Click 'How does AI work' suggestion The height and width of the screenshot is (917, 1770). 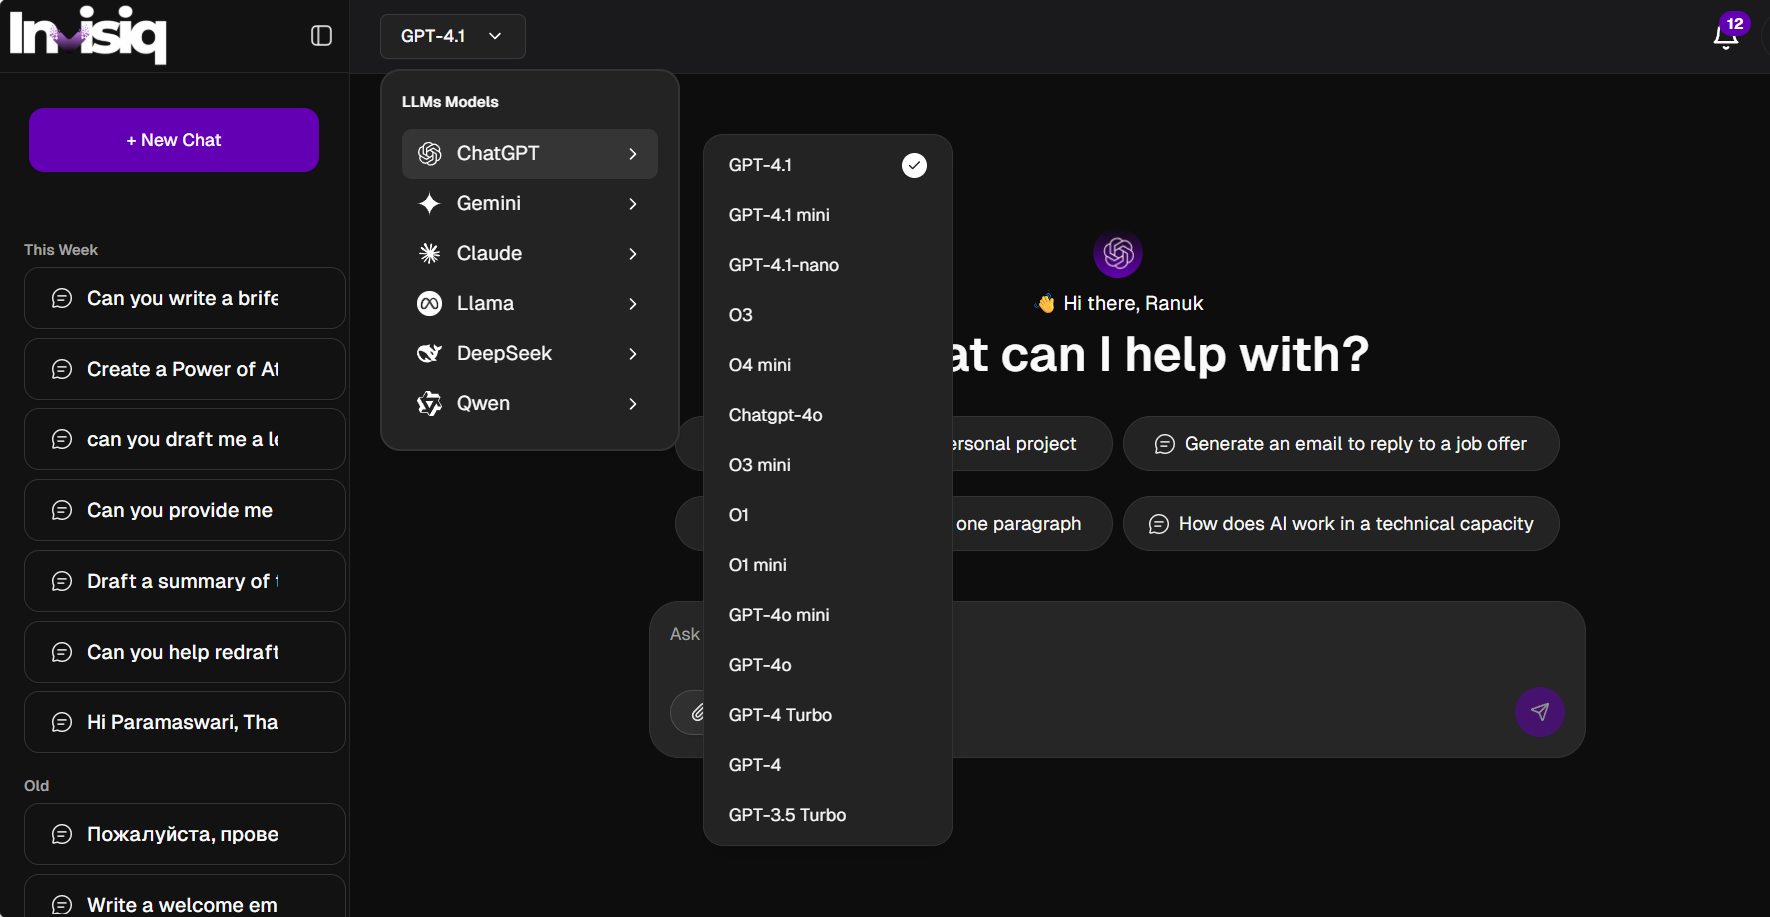pos(1341,524)
